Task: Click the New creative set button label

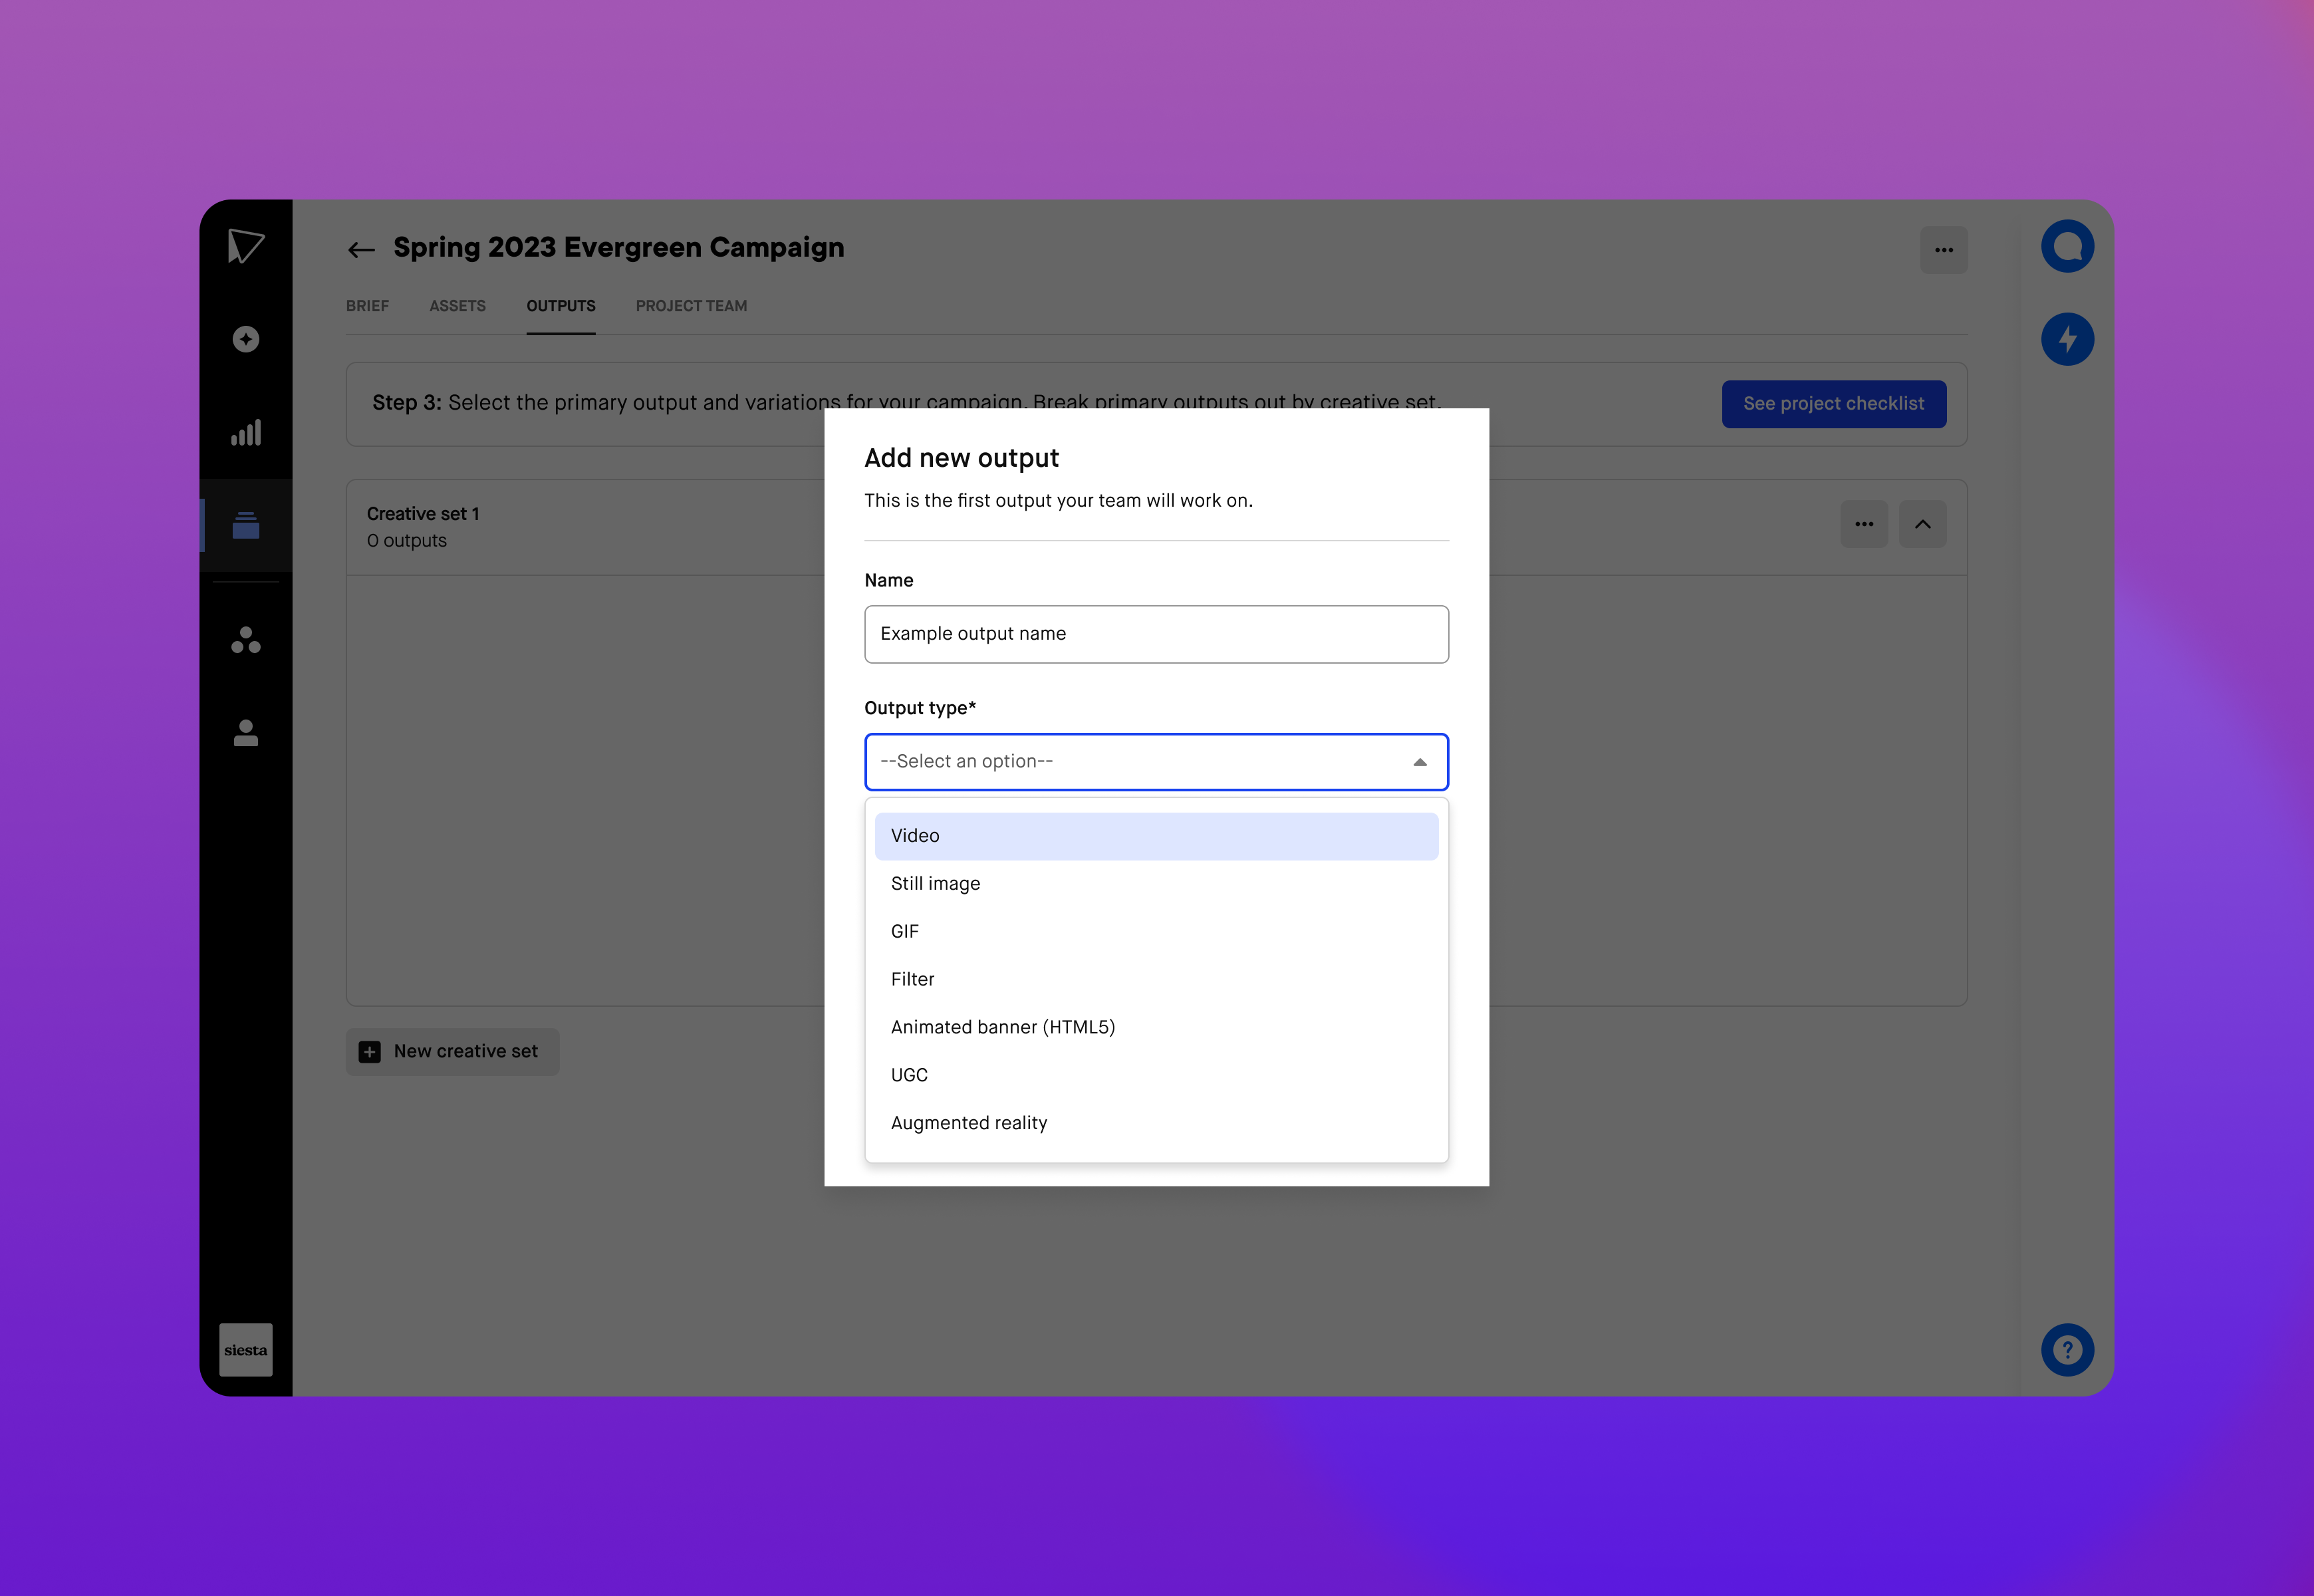Action: click(465, 1052)
